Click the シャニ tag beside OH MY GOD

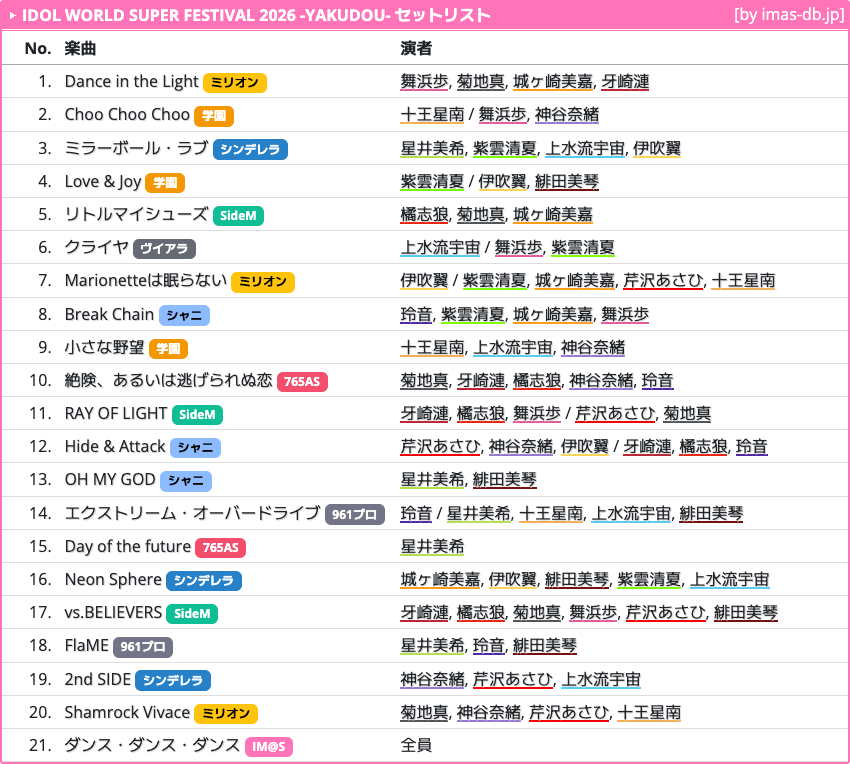[x=186, y=480]
